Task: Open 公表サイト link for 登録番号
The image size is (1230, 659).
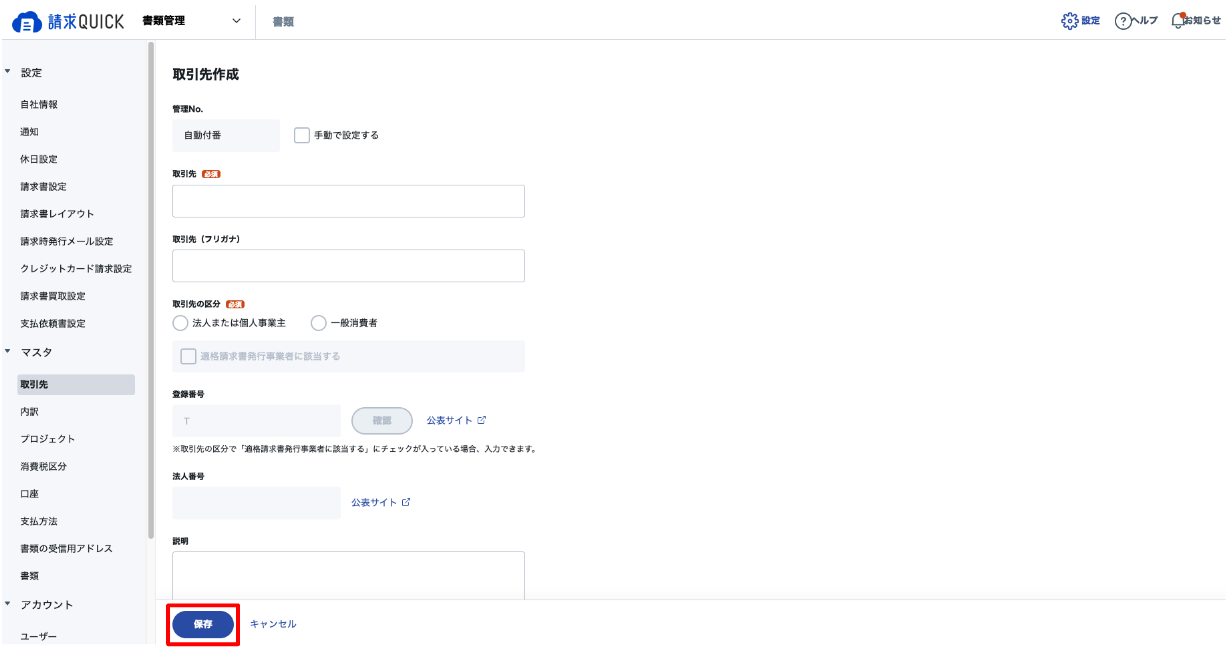Action: click(450, 420)
